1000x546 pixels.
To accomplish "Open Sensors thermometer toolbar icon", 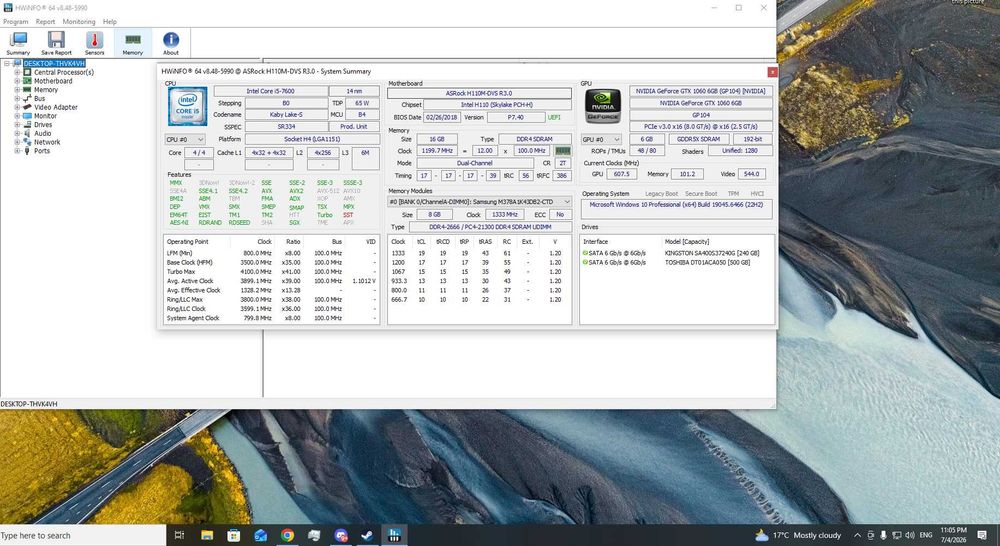I will (x=94, y=43).
